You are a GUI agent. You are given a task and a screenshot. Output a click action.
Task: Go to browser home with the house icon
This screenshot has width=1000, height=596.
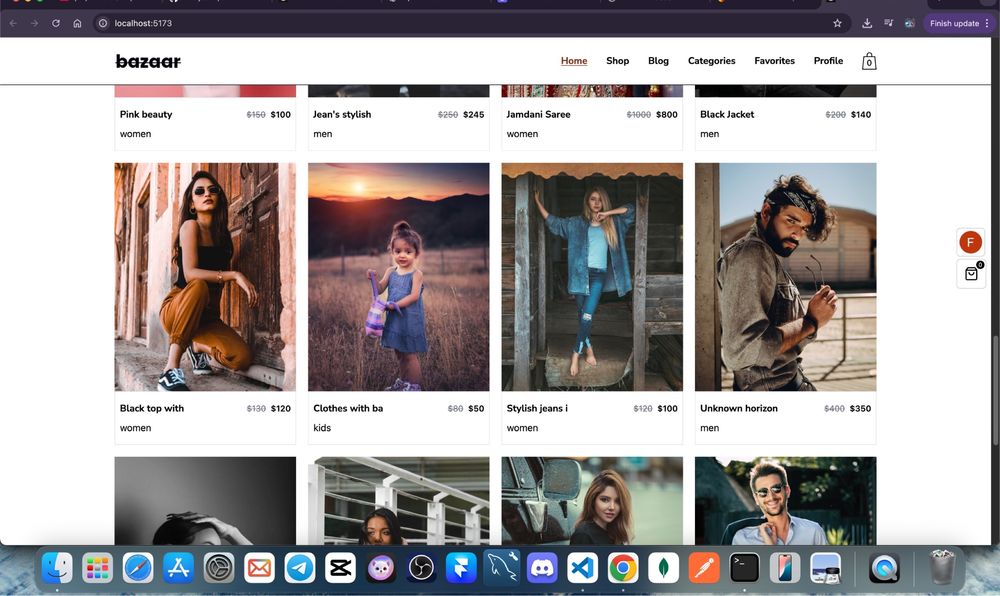click(77, 23)
